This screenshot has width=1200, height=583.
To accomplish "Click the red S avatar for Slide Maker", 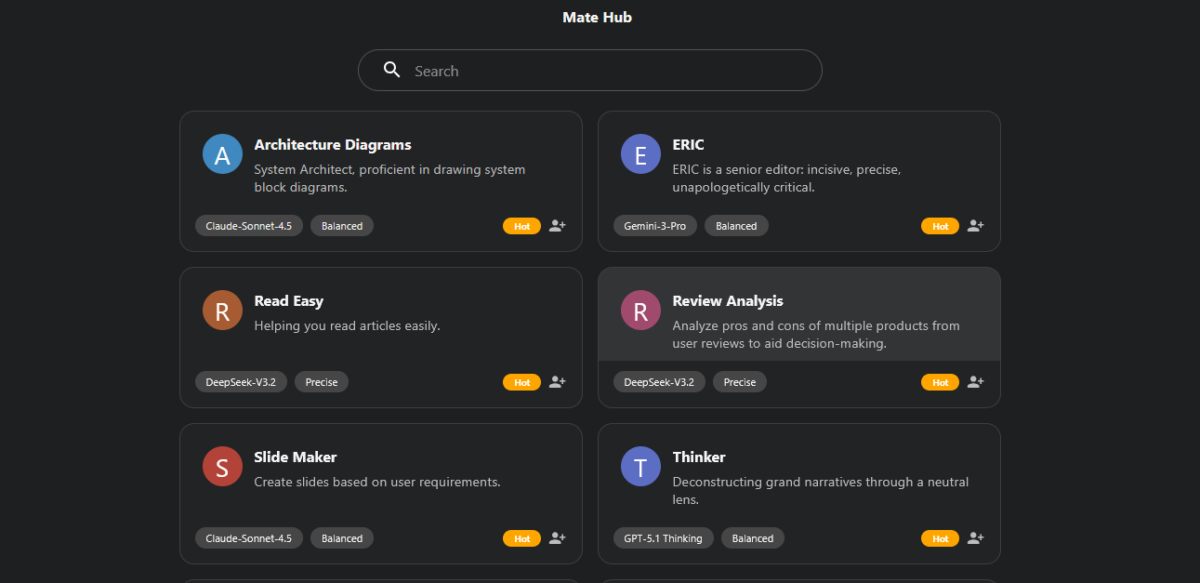I will (x=222, y=466).
